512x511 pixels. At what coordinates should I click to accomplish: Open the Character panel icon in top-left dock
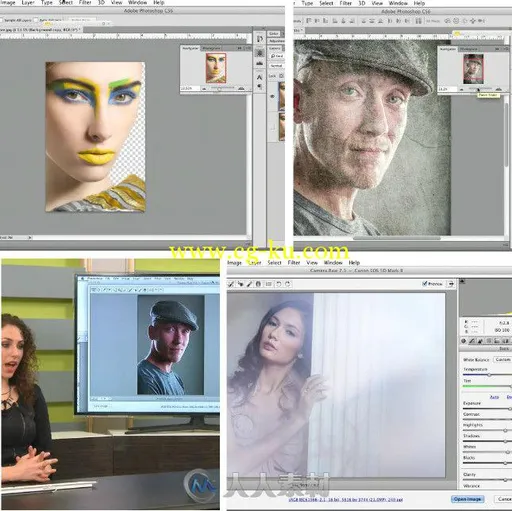260,77
